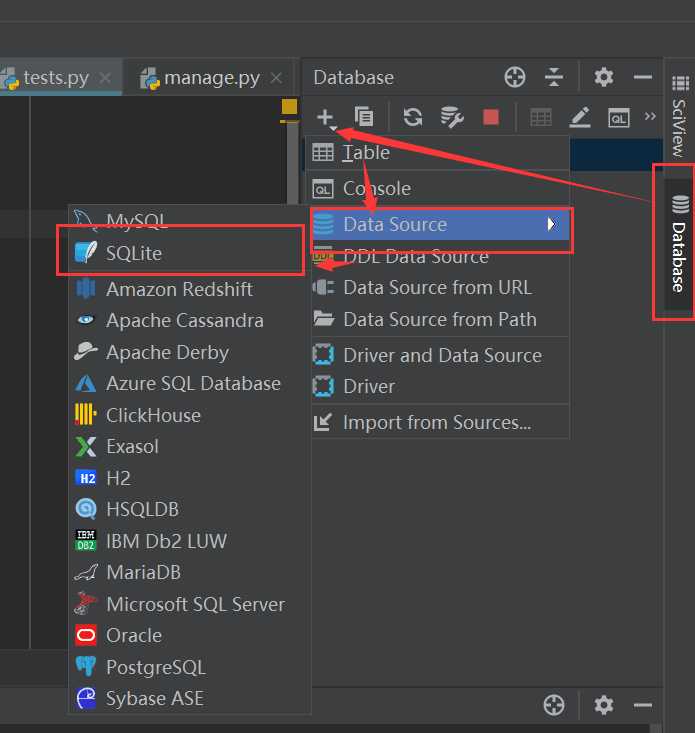695x733 pixels.
Task: Hide the Database panel with minus icon
Action: (x=643, y=77)
